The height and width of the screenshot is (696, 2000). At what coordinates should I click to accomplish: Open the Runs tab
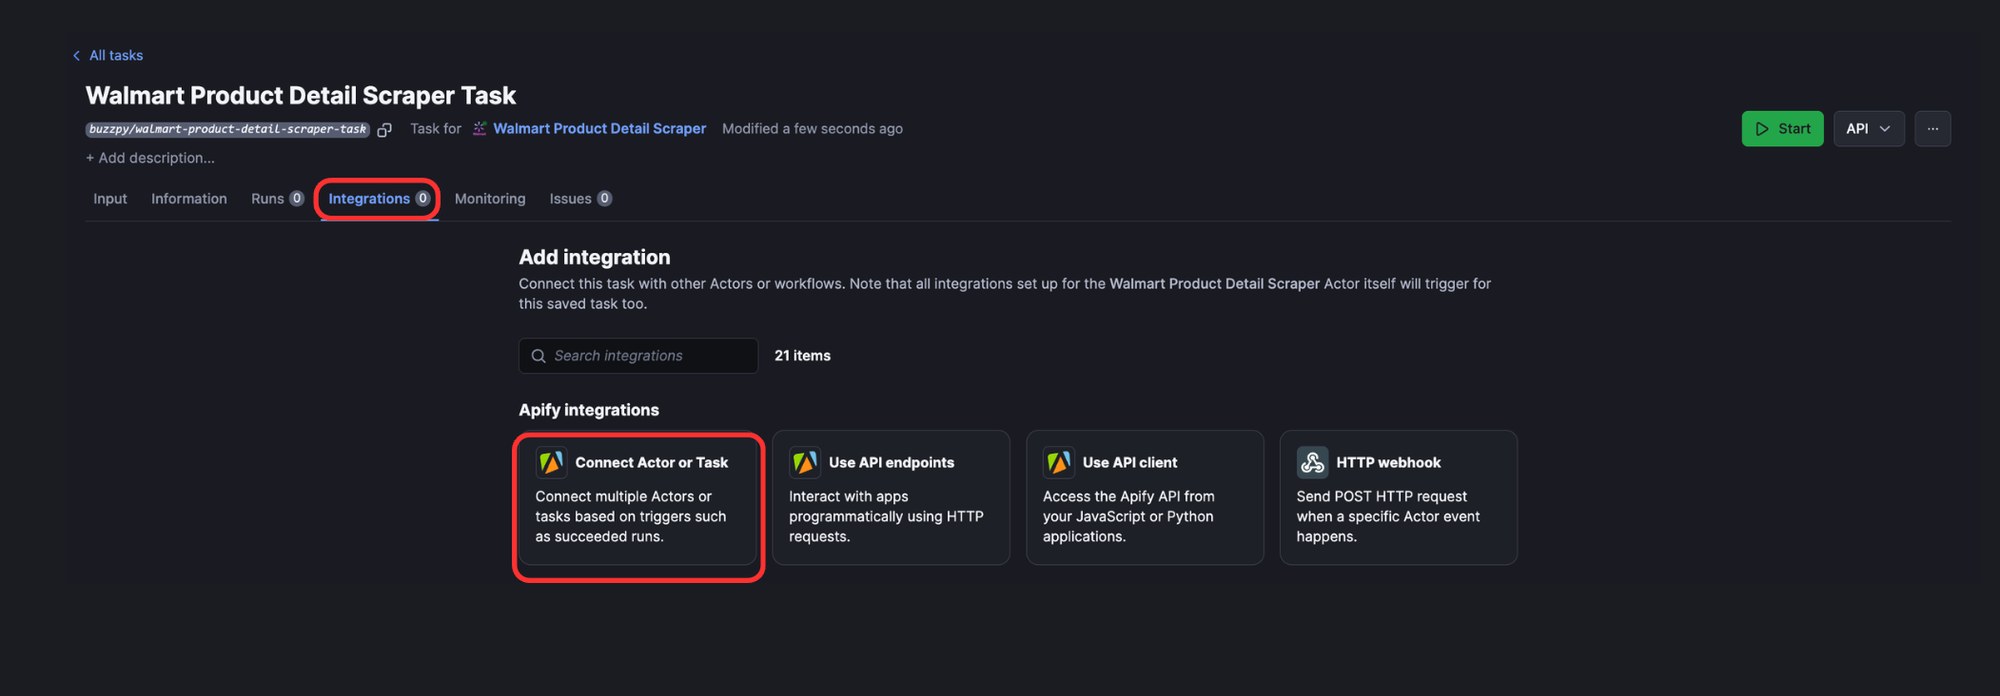(x=277, y=199)
